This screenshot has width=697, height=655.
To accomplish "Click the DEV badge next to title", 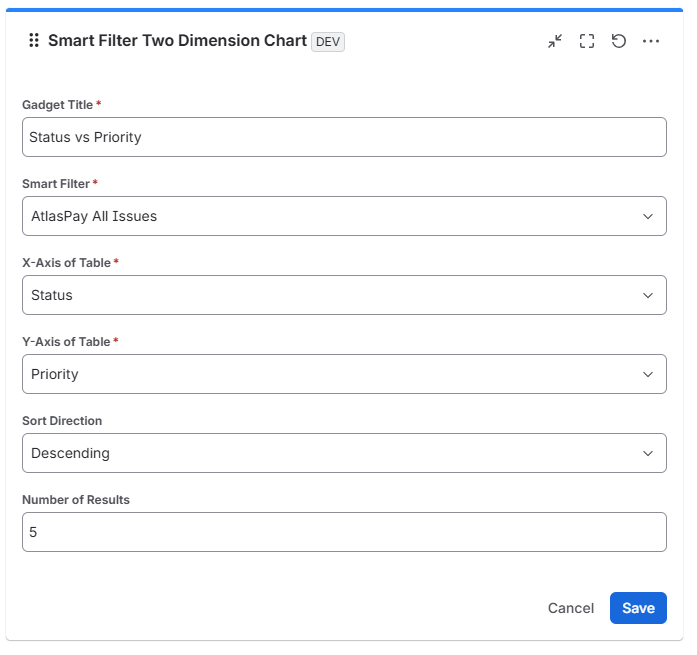I will [328, 42].
